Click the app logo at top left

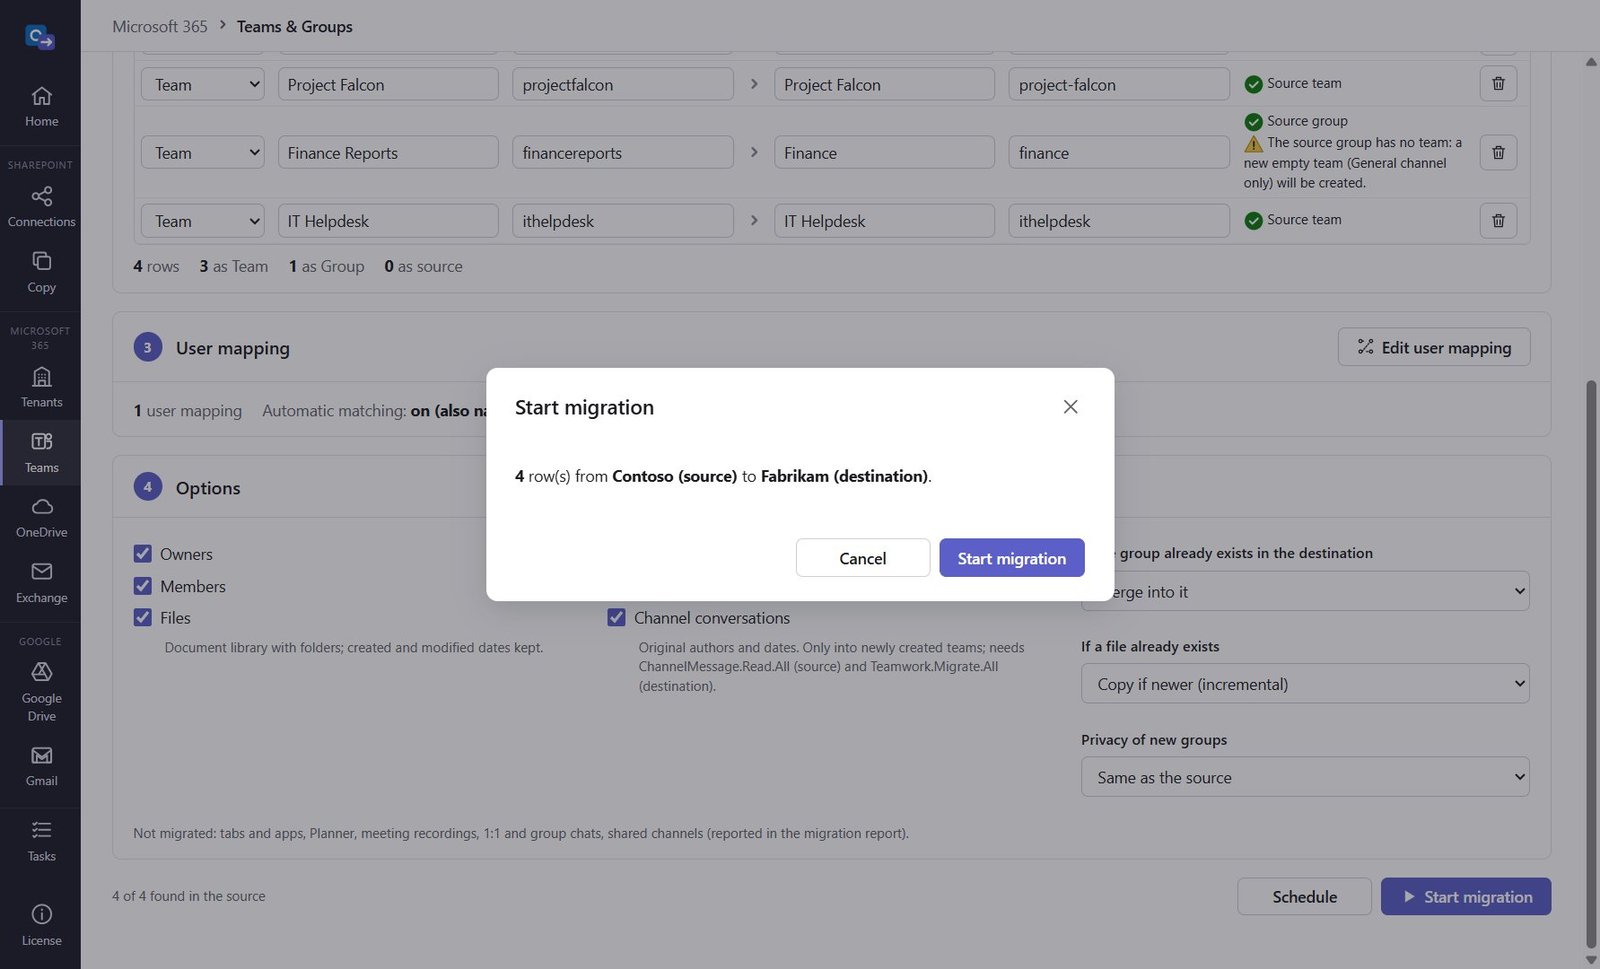point(40,37)
